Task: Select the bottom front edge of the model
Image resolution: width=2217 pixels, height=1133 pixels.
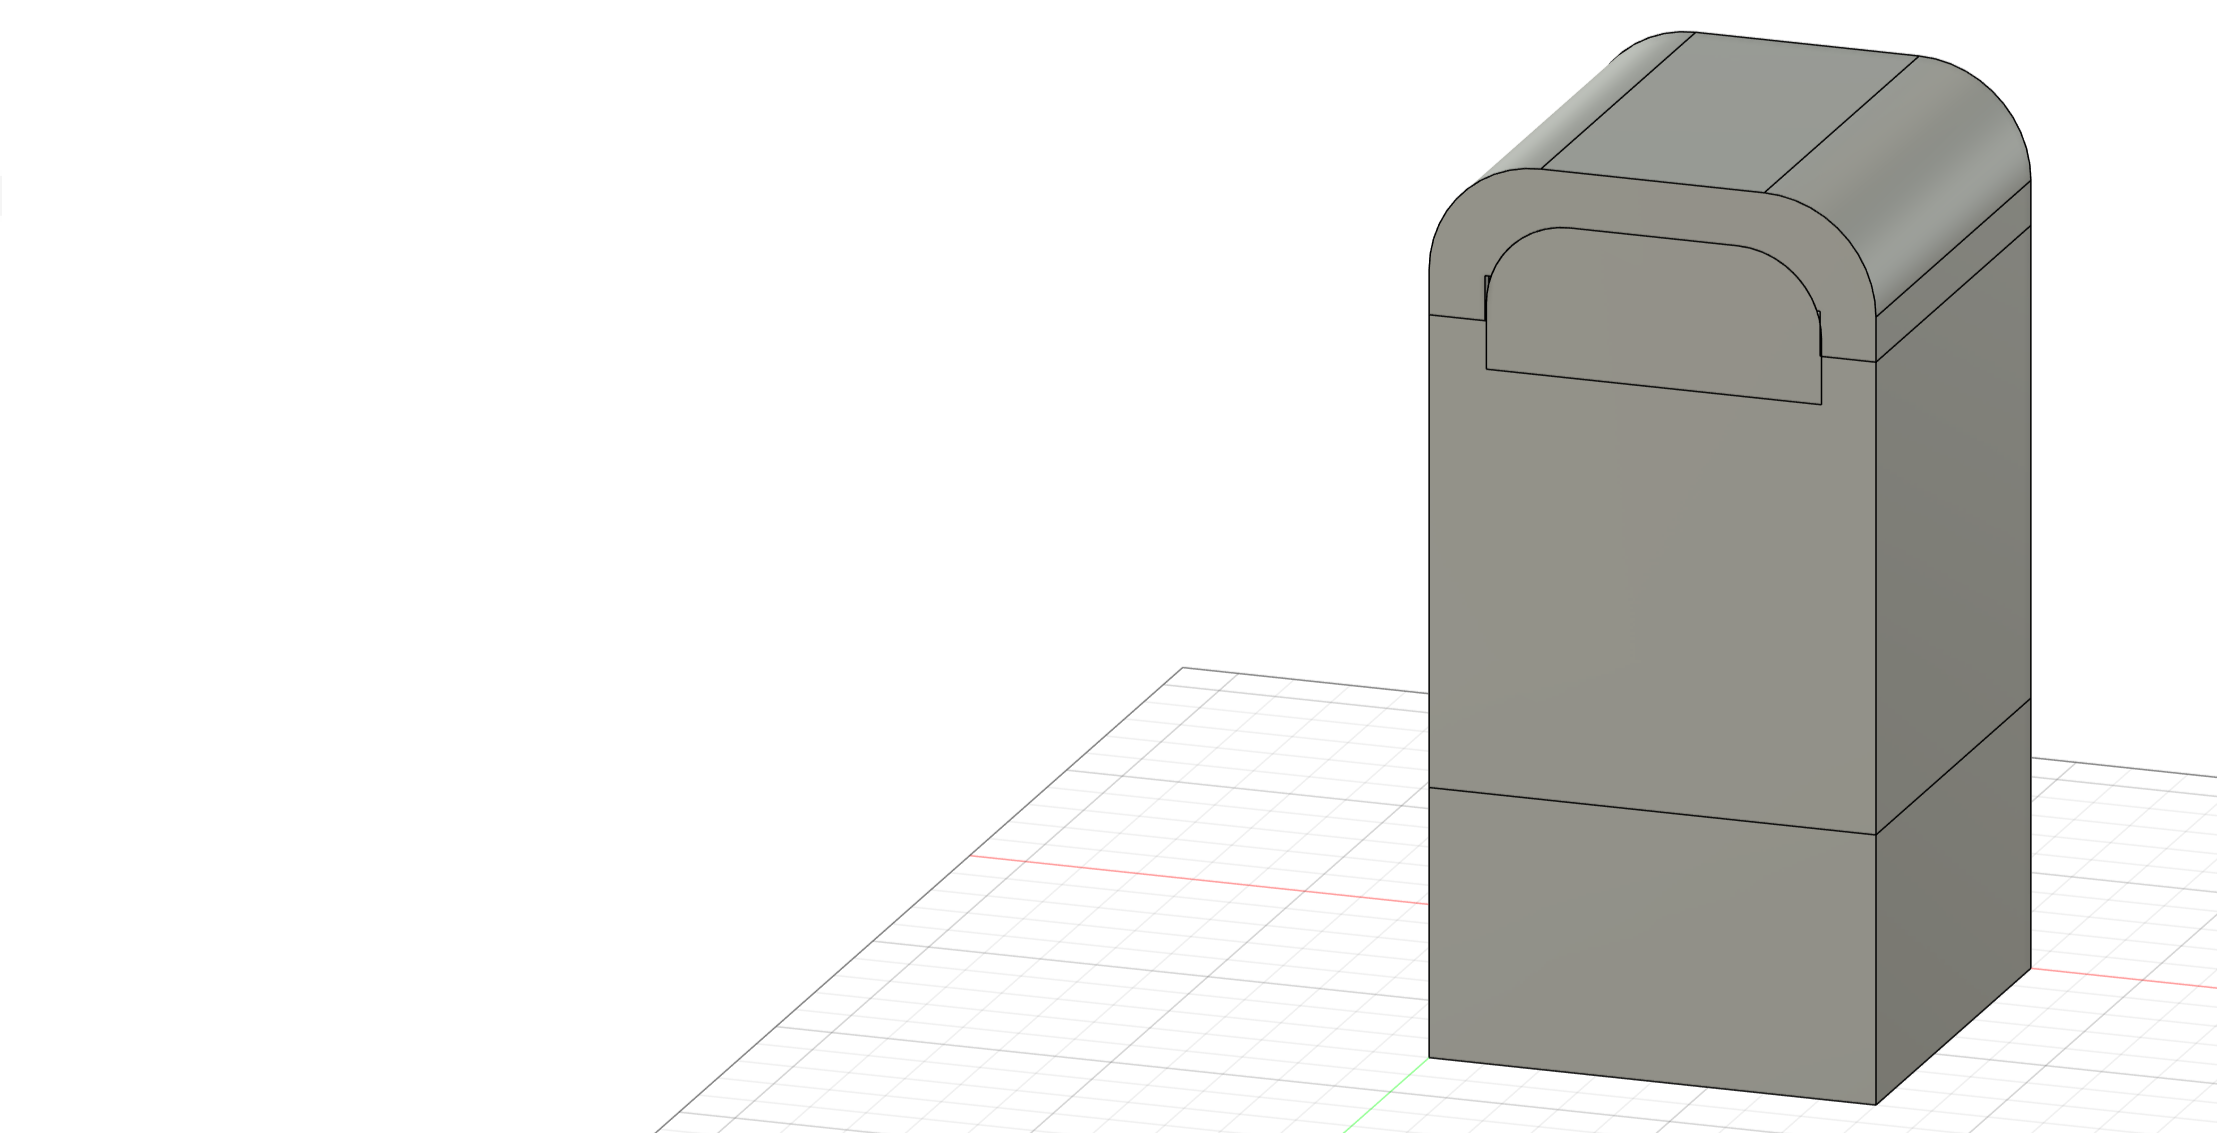Action: (x=1650, y=1081)
